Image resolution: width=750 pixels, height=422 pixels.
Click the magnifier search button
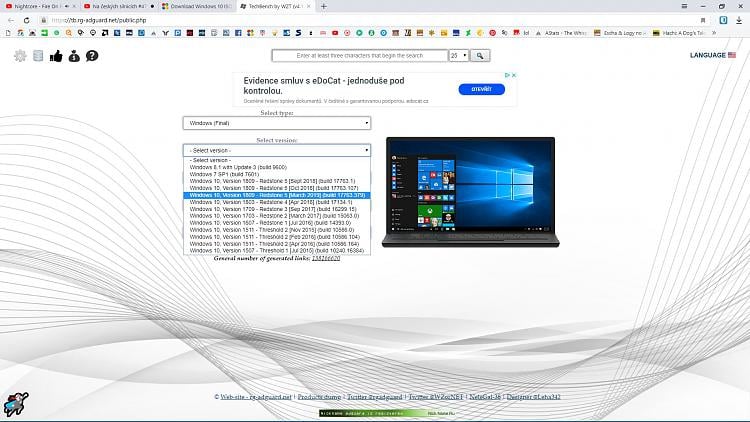[x=480, y=56]
